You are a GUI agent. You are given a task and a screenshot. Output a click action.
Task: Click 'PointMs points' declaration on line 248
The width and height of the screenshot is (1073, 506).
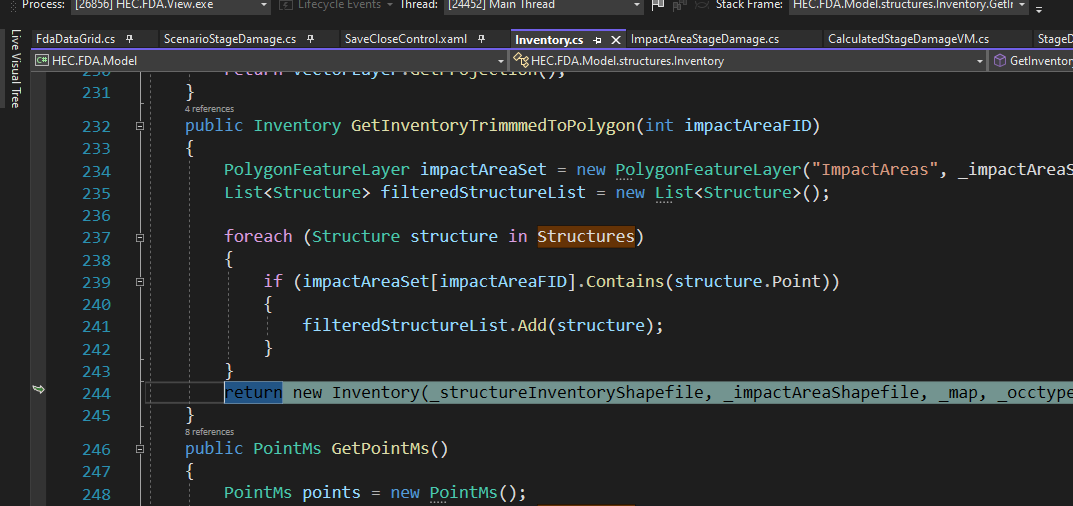(x=292, y=494)
